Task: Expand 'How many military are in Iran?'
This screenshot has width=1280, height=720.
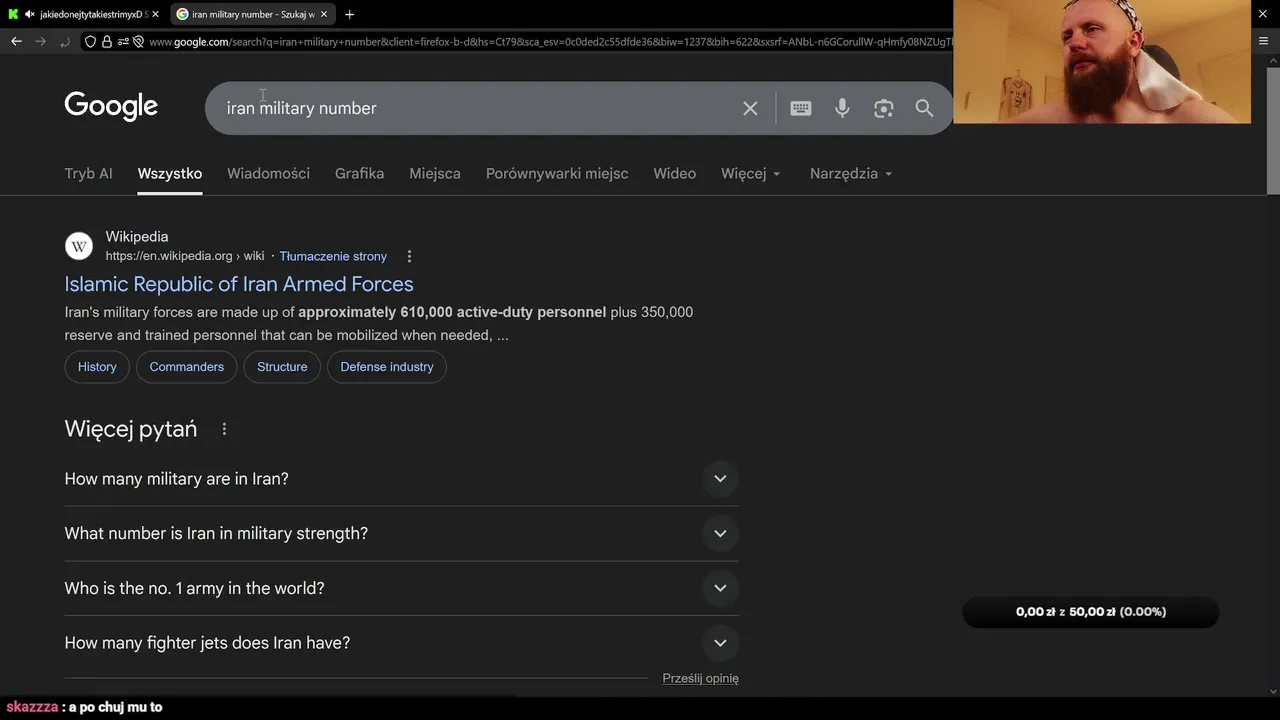Action: (x=401, y=479)
